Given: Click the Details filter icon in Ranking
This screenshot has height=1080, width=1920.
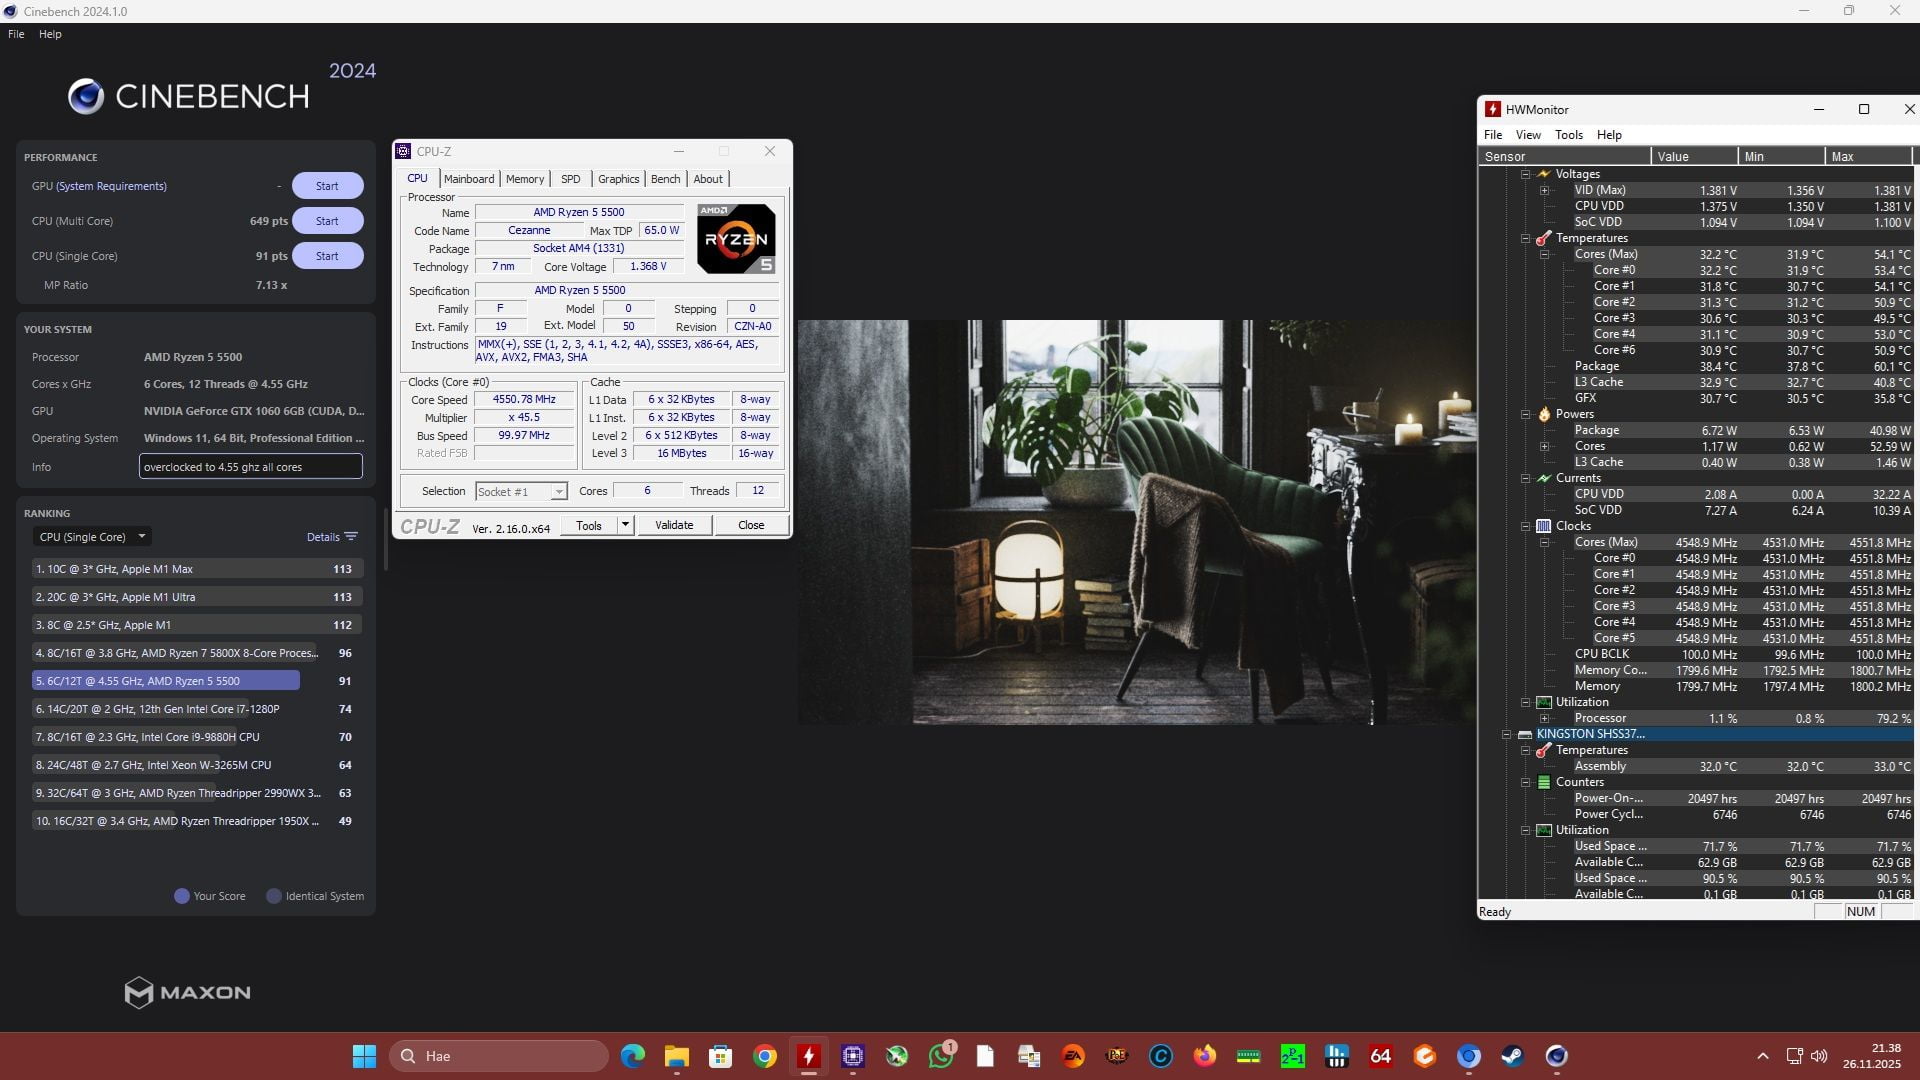Looking at the screenshot, I should pyautogui.click(x=351, y=537).
